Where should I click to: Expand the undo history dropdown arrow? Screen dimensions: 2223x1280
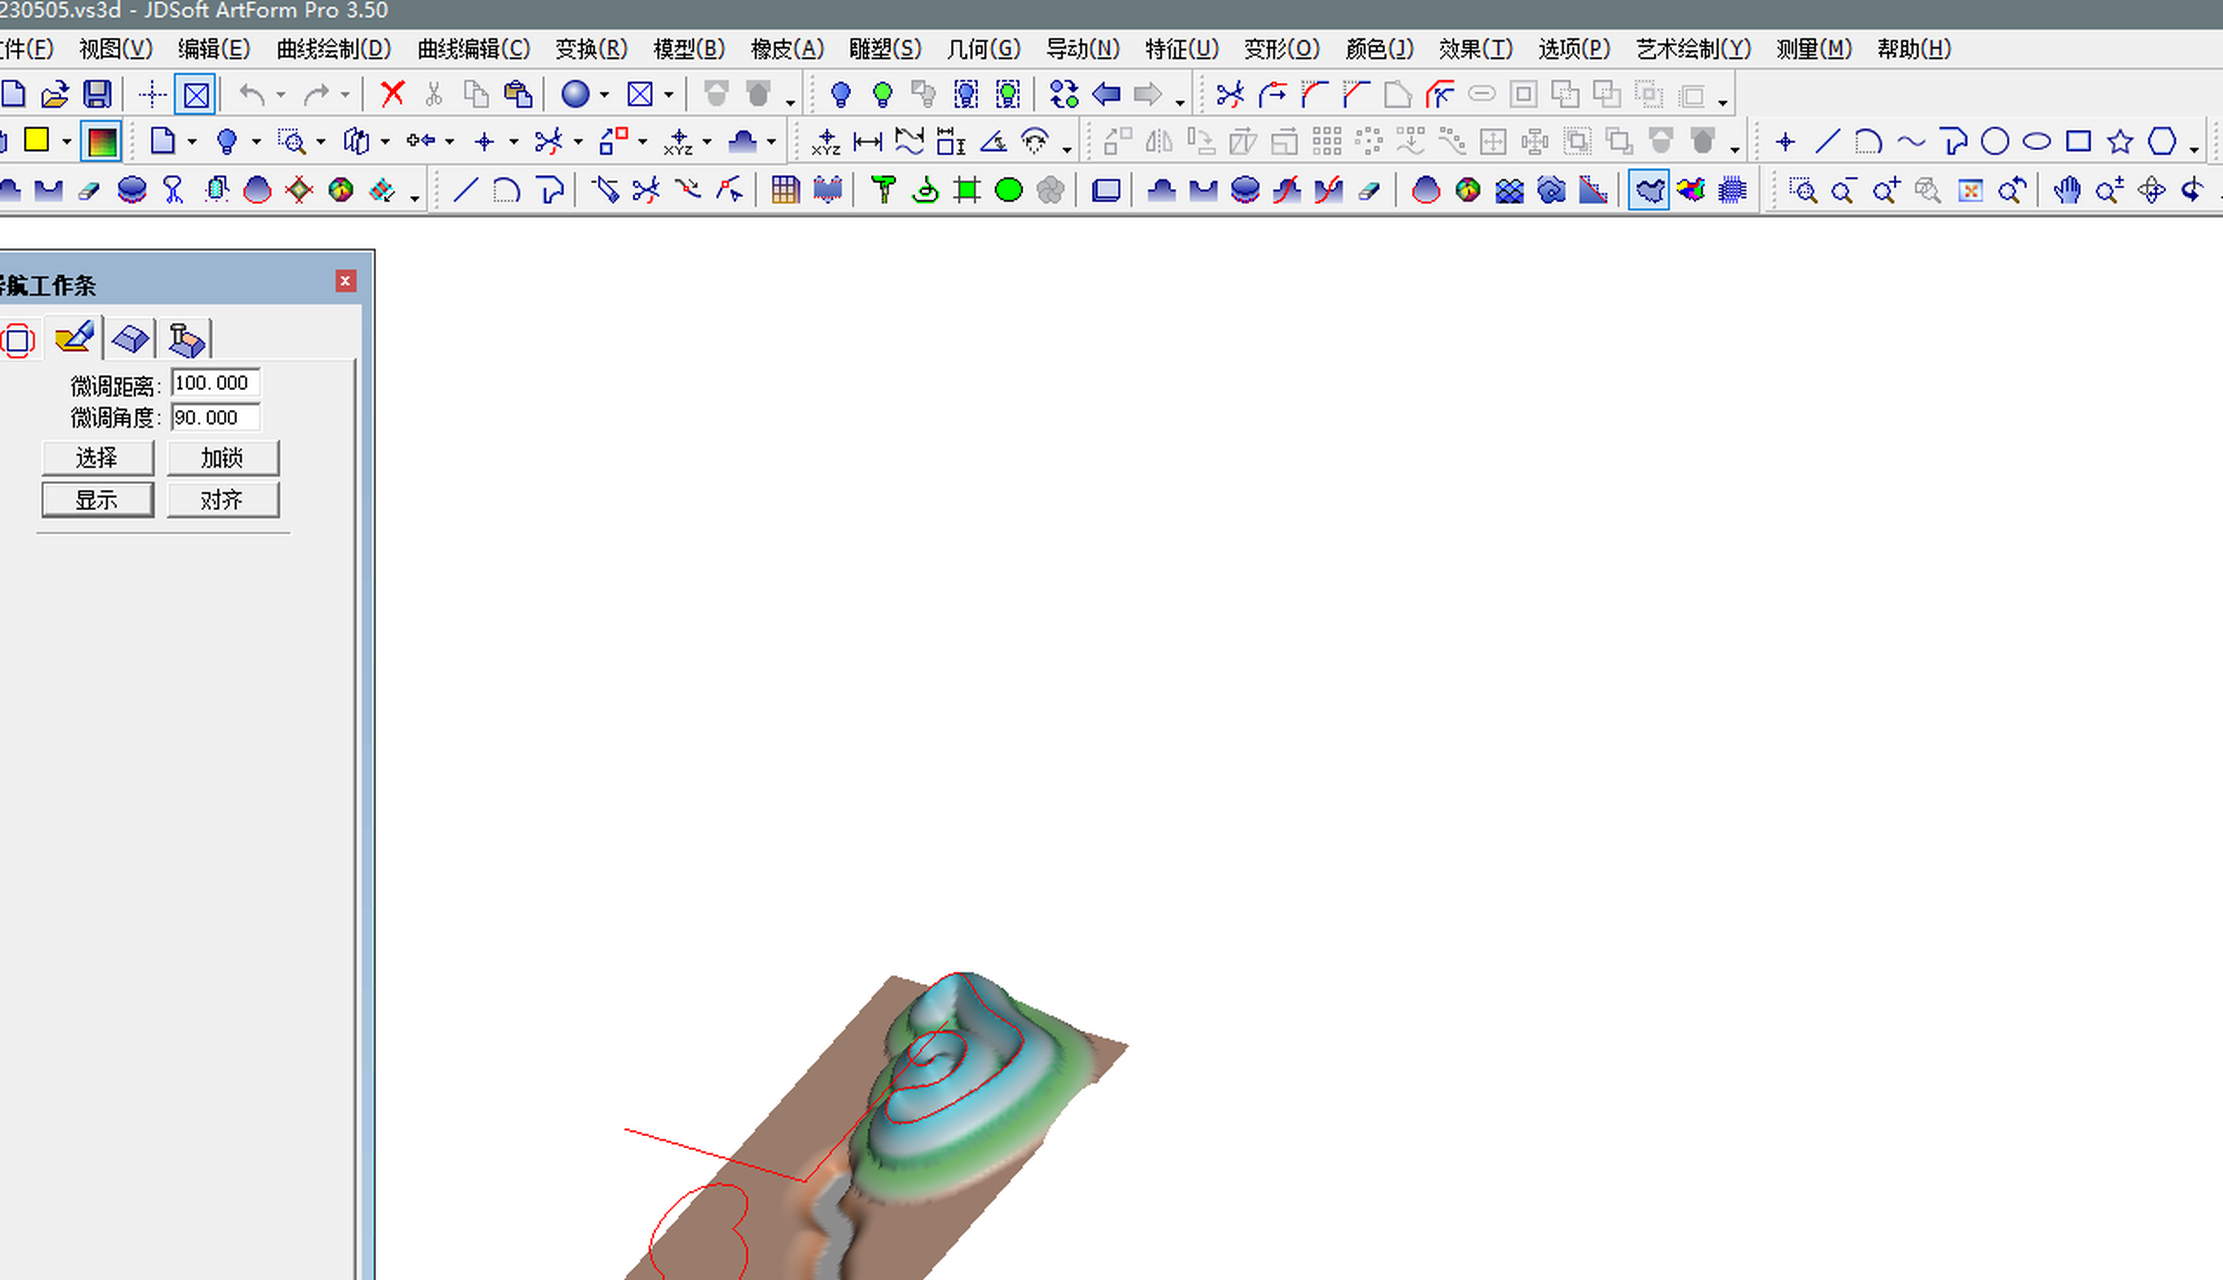click(x=281, y=96)
